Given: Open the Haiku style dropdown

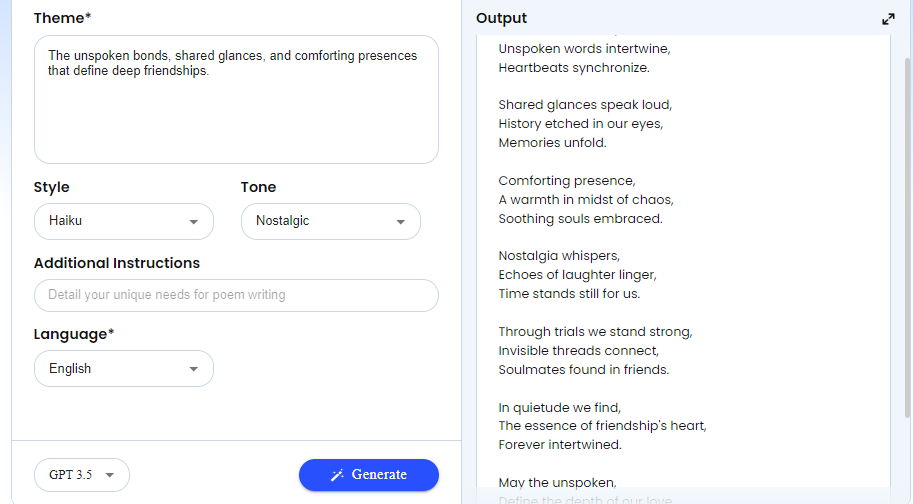Looking at the screenshot, I should 124,221.
